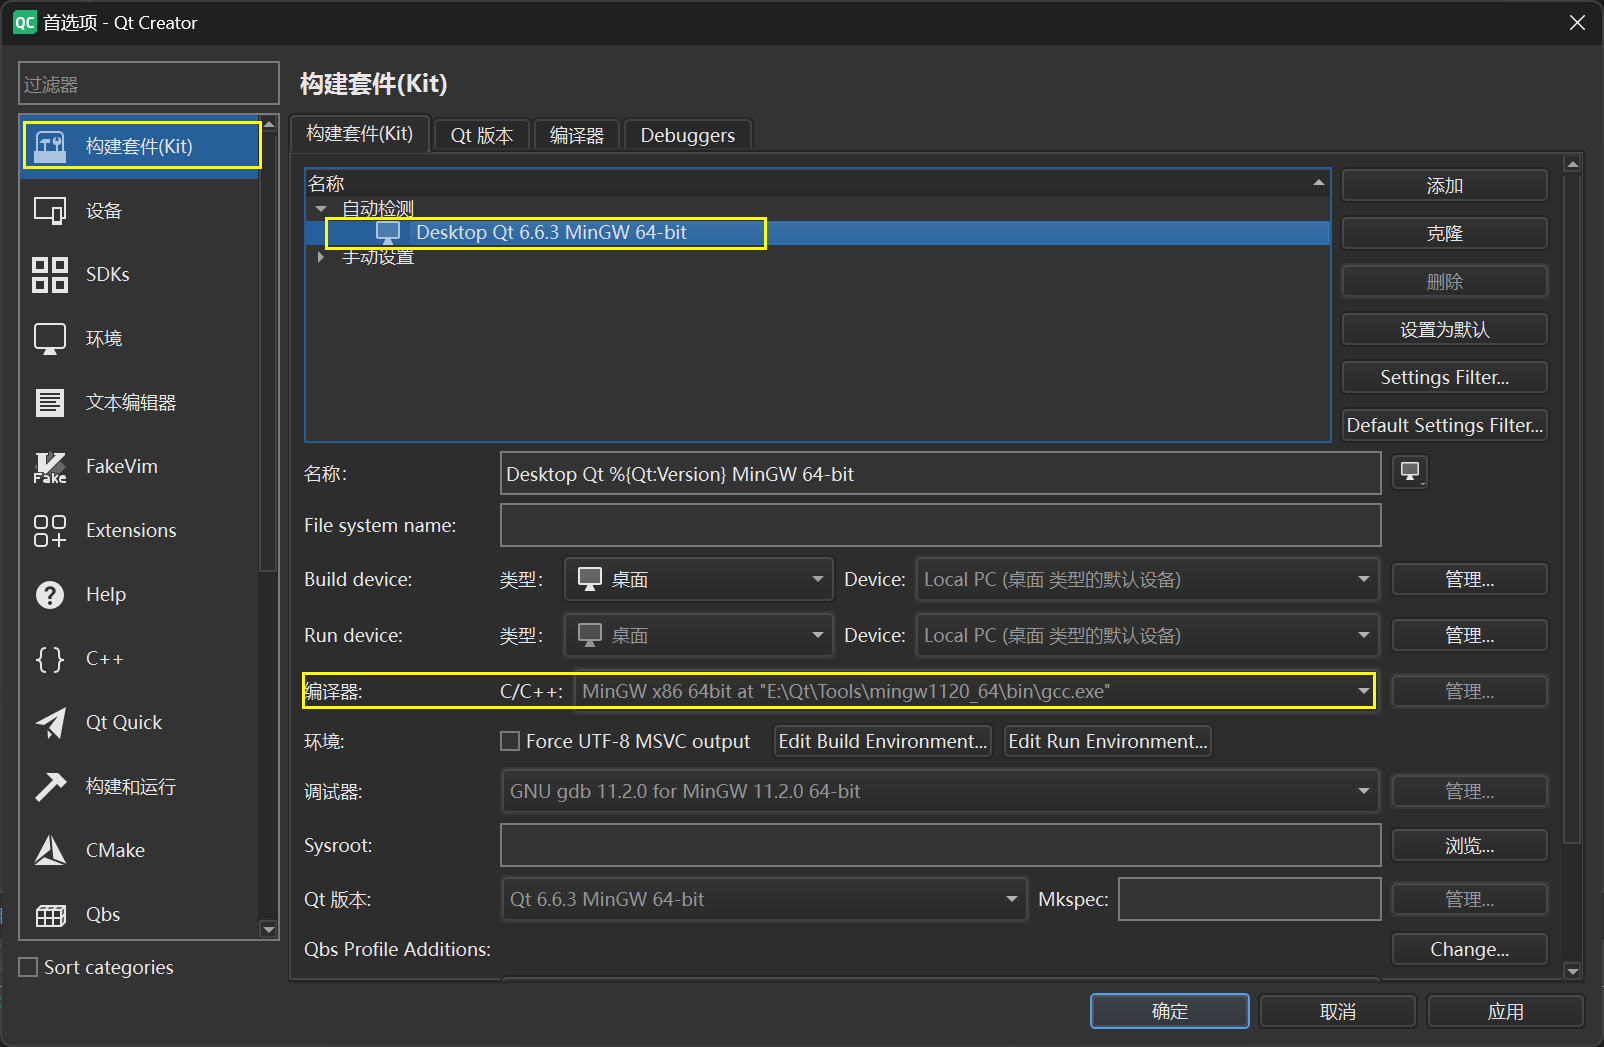The height and width of the screenshot is (1047, 1604).
Task: Enable the Sort categories checkbox
Action: (29, 967)
